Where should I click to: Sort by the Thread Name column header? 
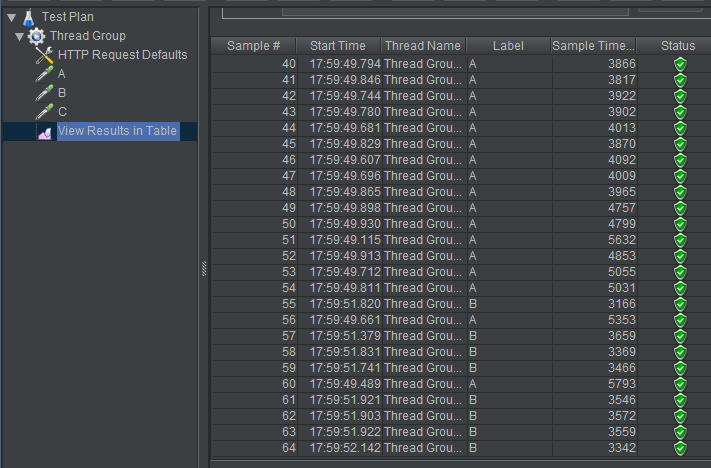coord(423,46)
